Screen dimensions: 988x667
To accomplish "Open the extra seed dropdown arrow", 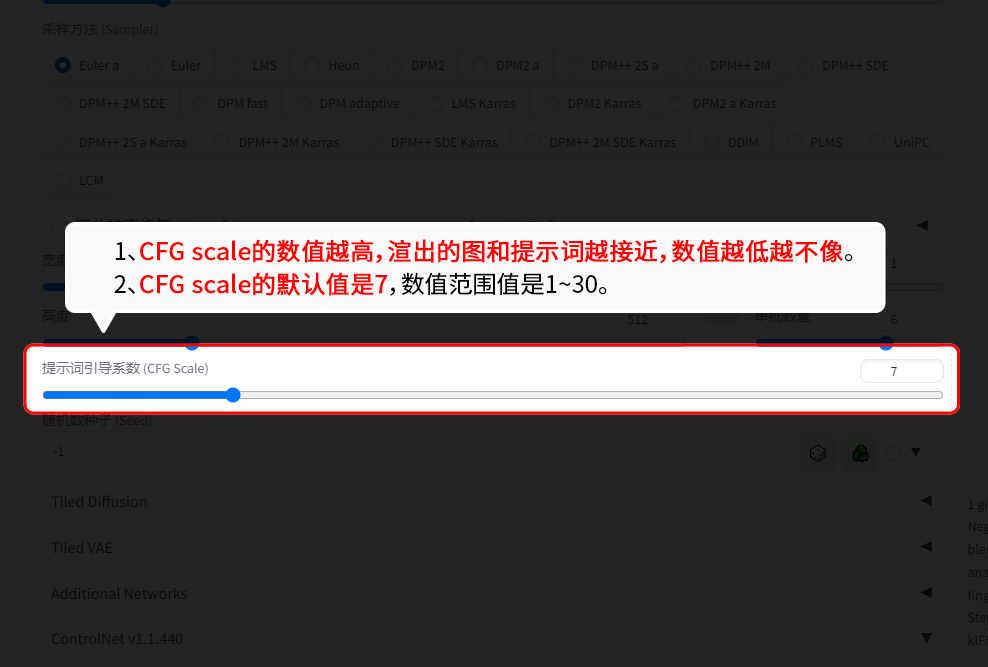I will click(x=916, y=452).
